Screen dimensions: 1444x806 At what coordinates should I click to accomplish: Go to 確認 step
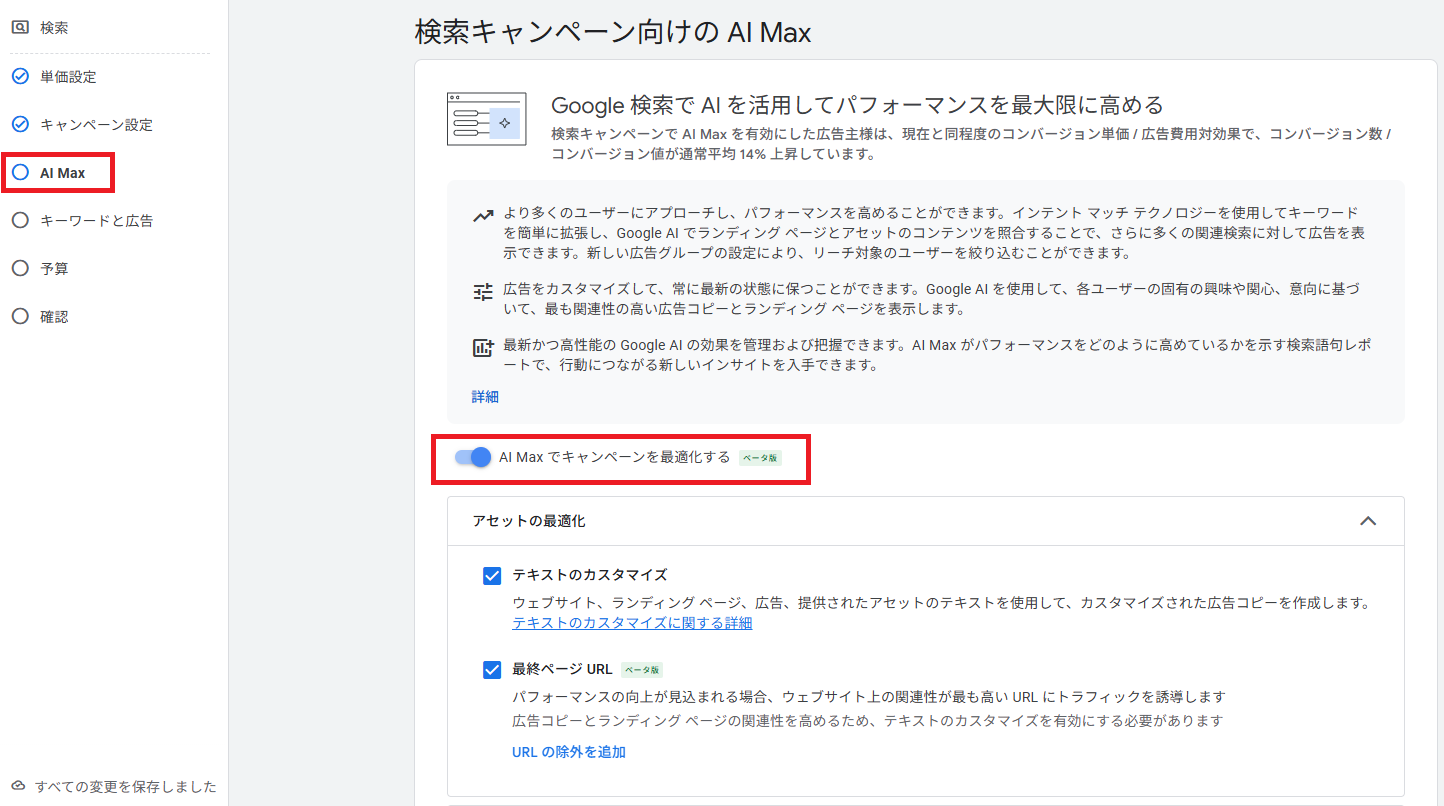[54, 316]
